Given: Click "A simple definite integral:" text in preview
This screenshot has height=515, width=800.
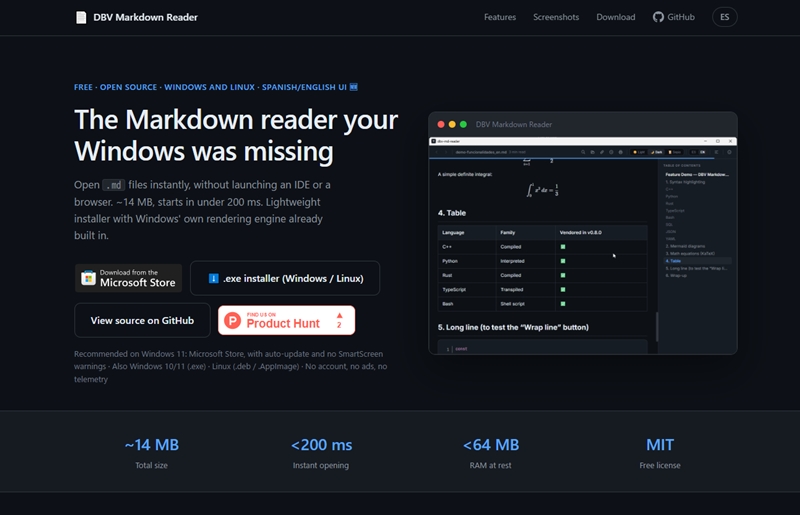Looking at the screenshot, I should pyautogui.click(x=465, y=175).
